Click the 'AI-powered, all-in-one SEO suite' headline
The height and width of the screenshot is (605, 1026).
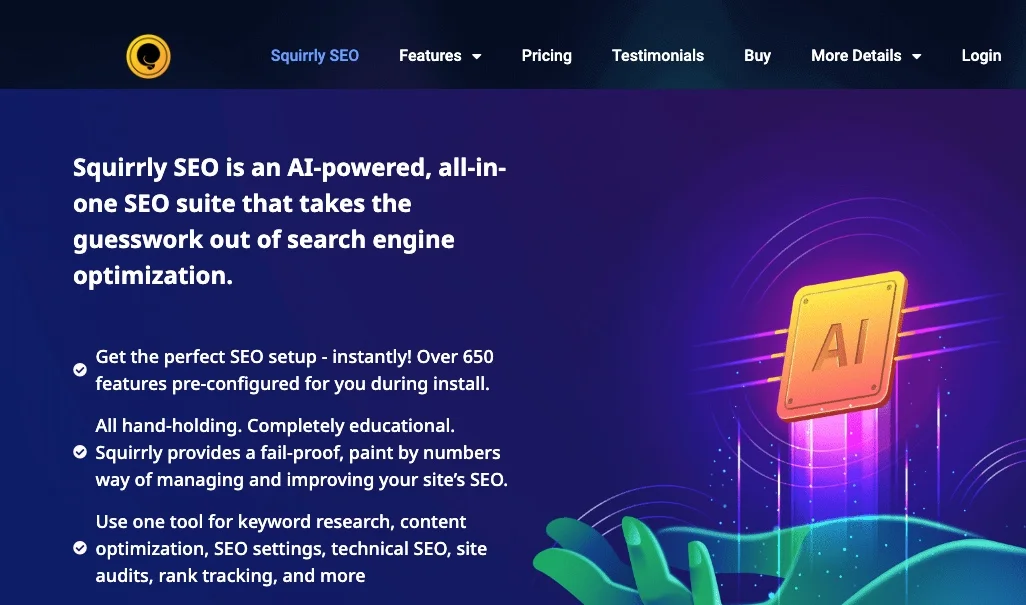click(x=289, y=221)
